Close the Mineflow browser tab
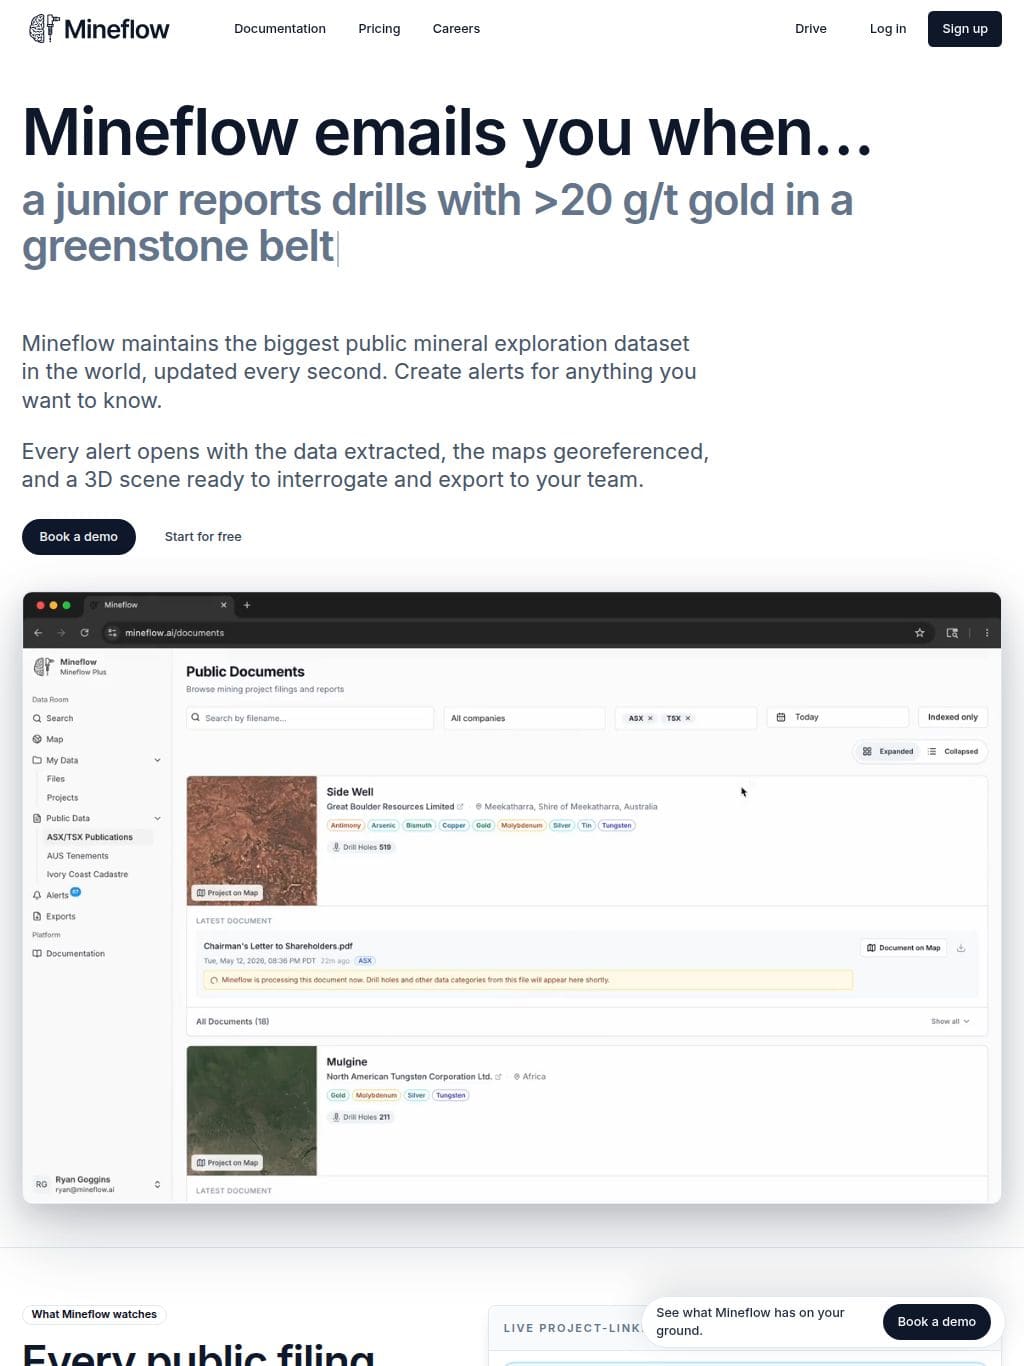 tap(224, 605)
